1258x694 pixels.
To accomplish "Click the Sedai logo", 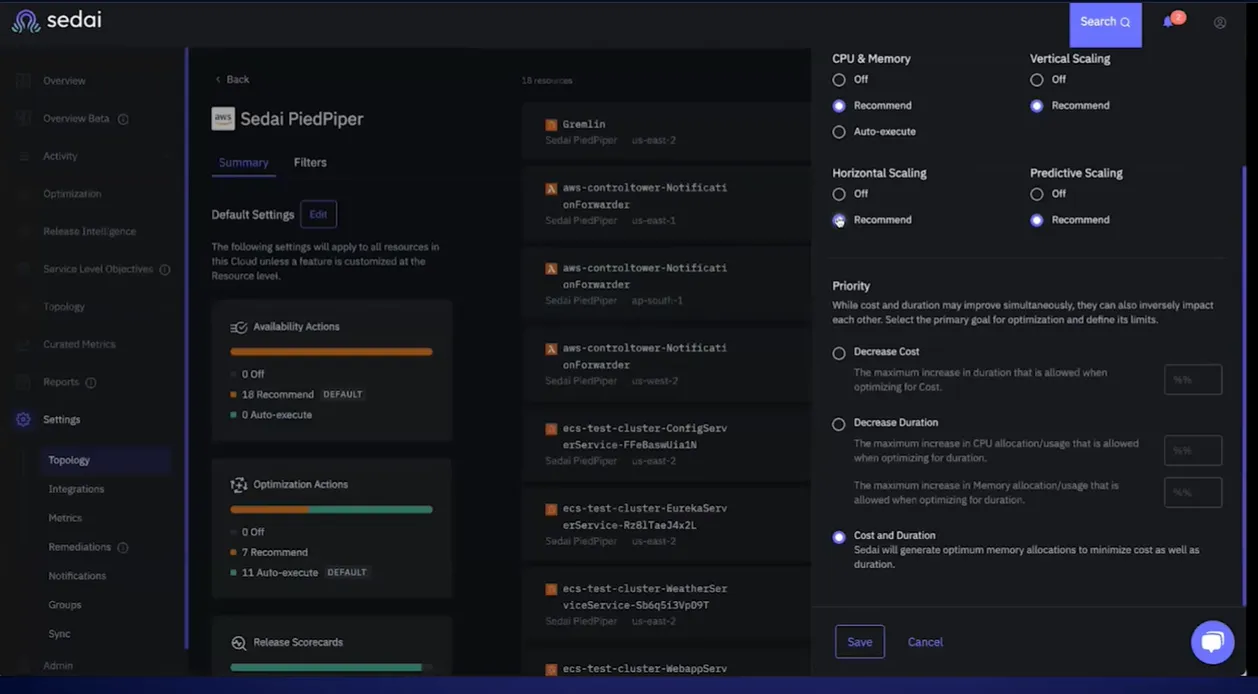I will [x=57, y=21].
